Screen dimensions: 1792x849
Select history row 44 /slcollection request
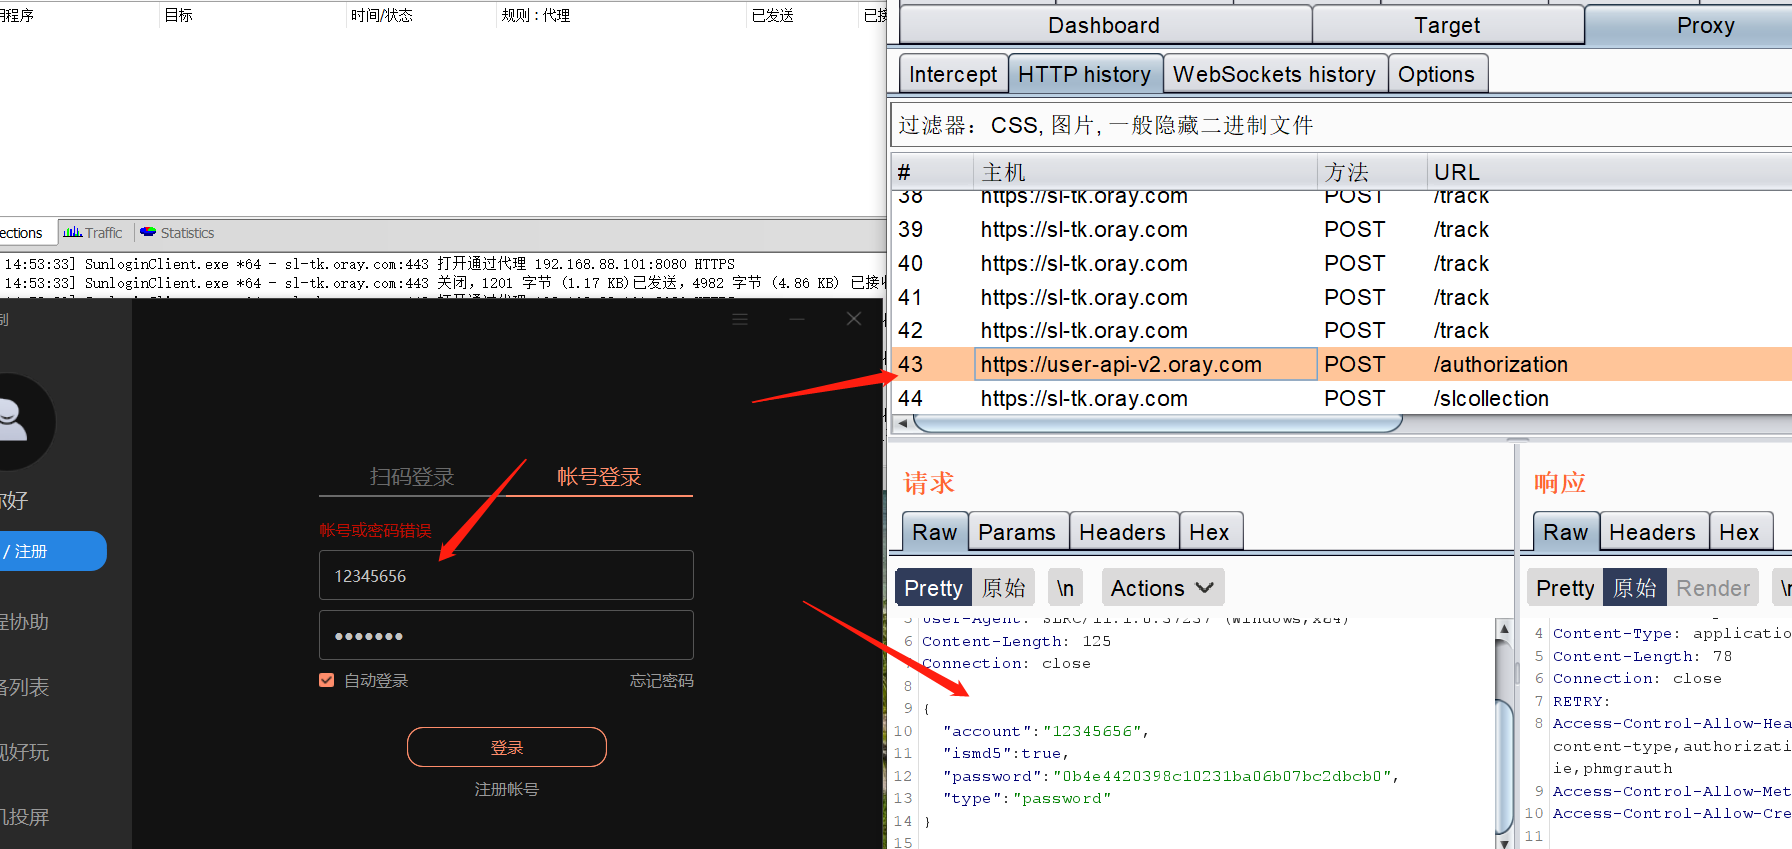(x=1340, y=398)
